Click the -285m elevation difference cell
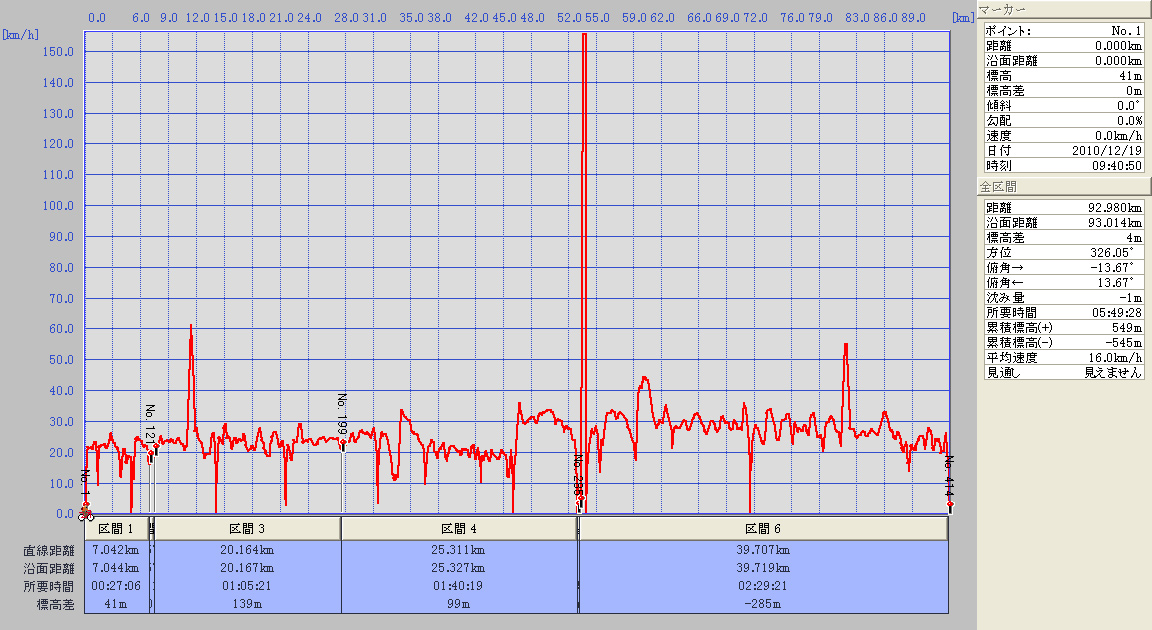 [x=763, y=604]
